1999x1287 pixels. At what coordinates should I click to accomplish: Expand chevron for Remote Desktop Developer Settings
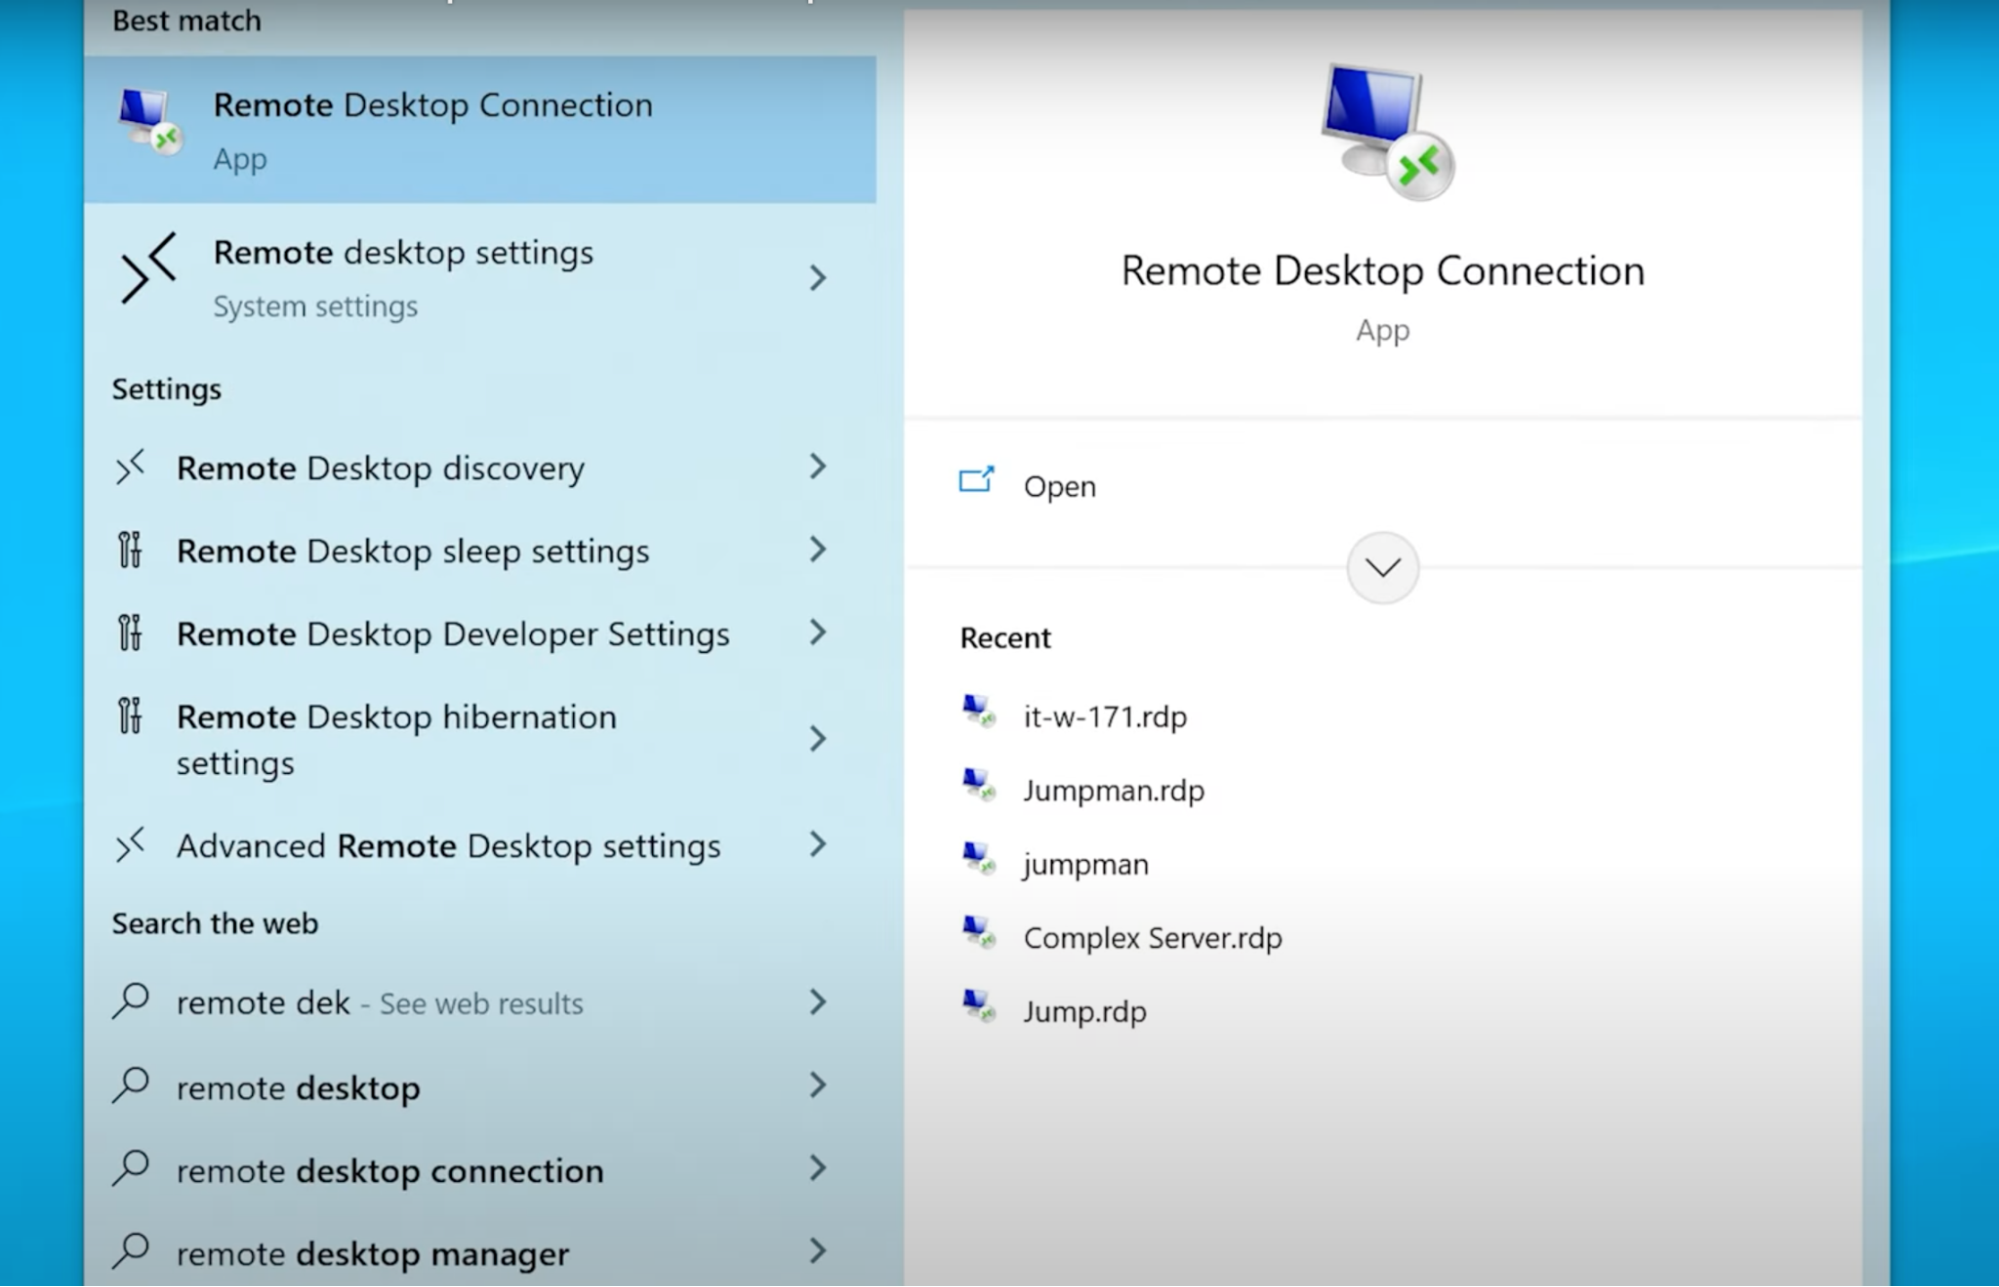(x=818, y=632)
